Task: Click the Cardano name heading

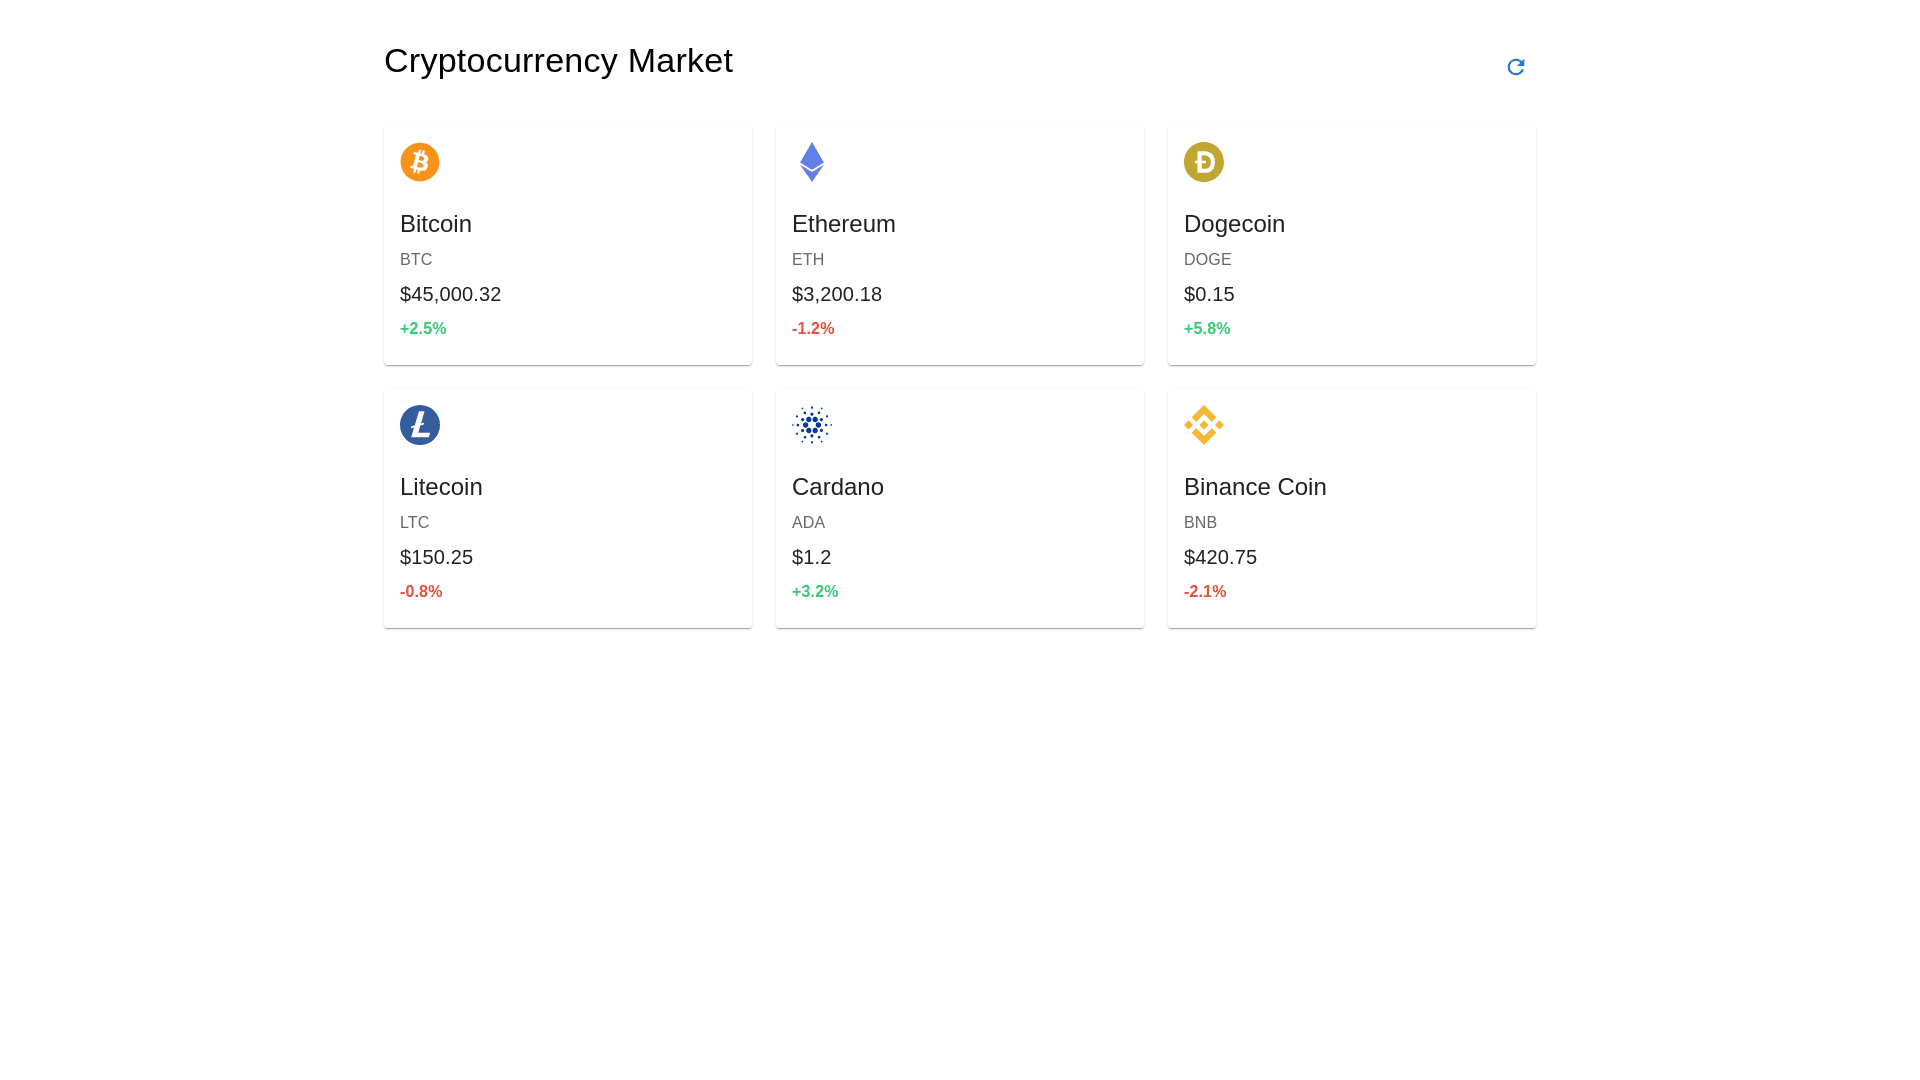Action: point(837,487)
